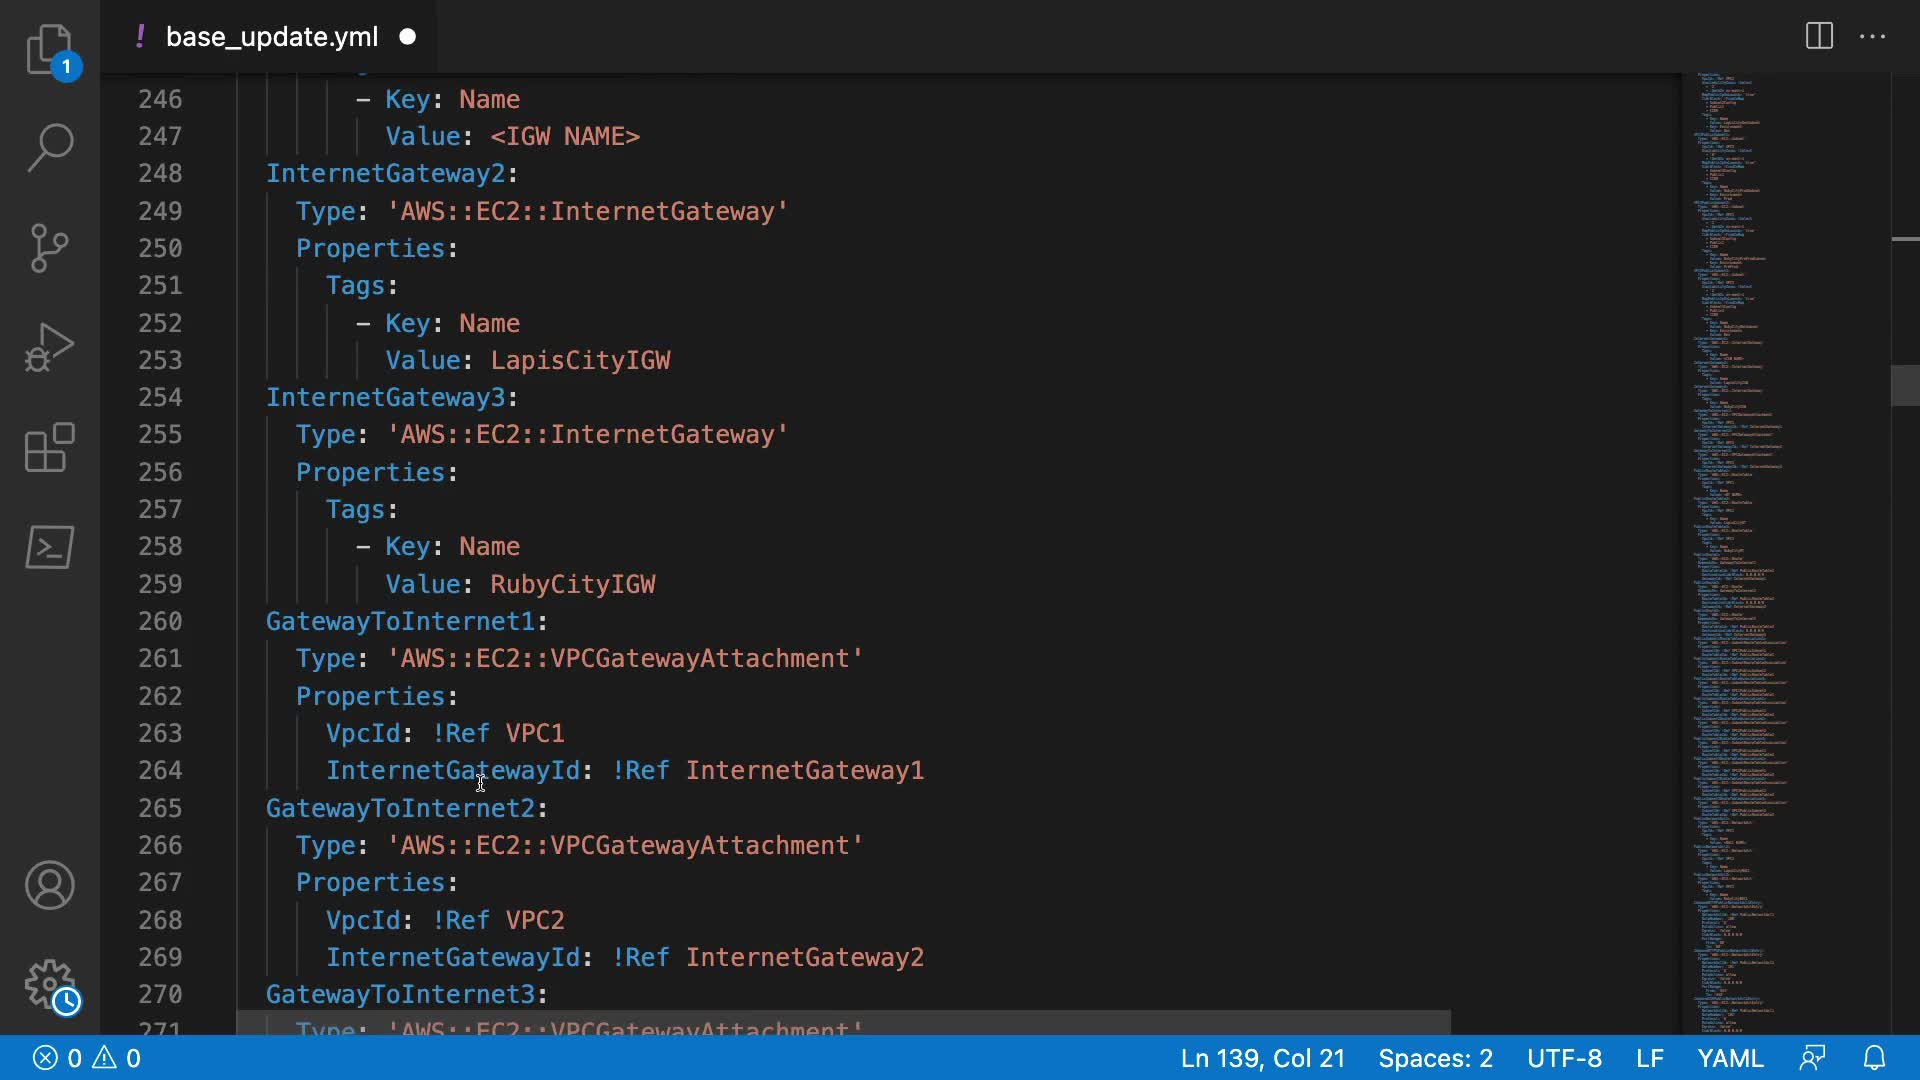
Task: Open the Extensions view
Action: [49, 447]
